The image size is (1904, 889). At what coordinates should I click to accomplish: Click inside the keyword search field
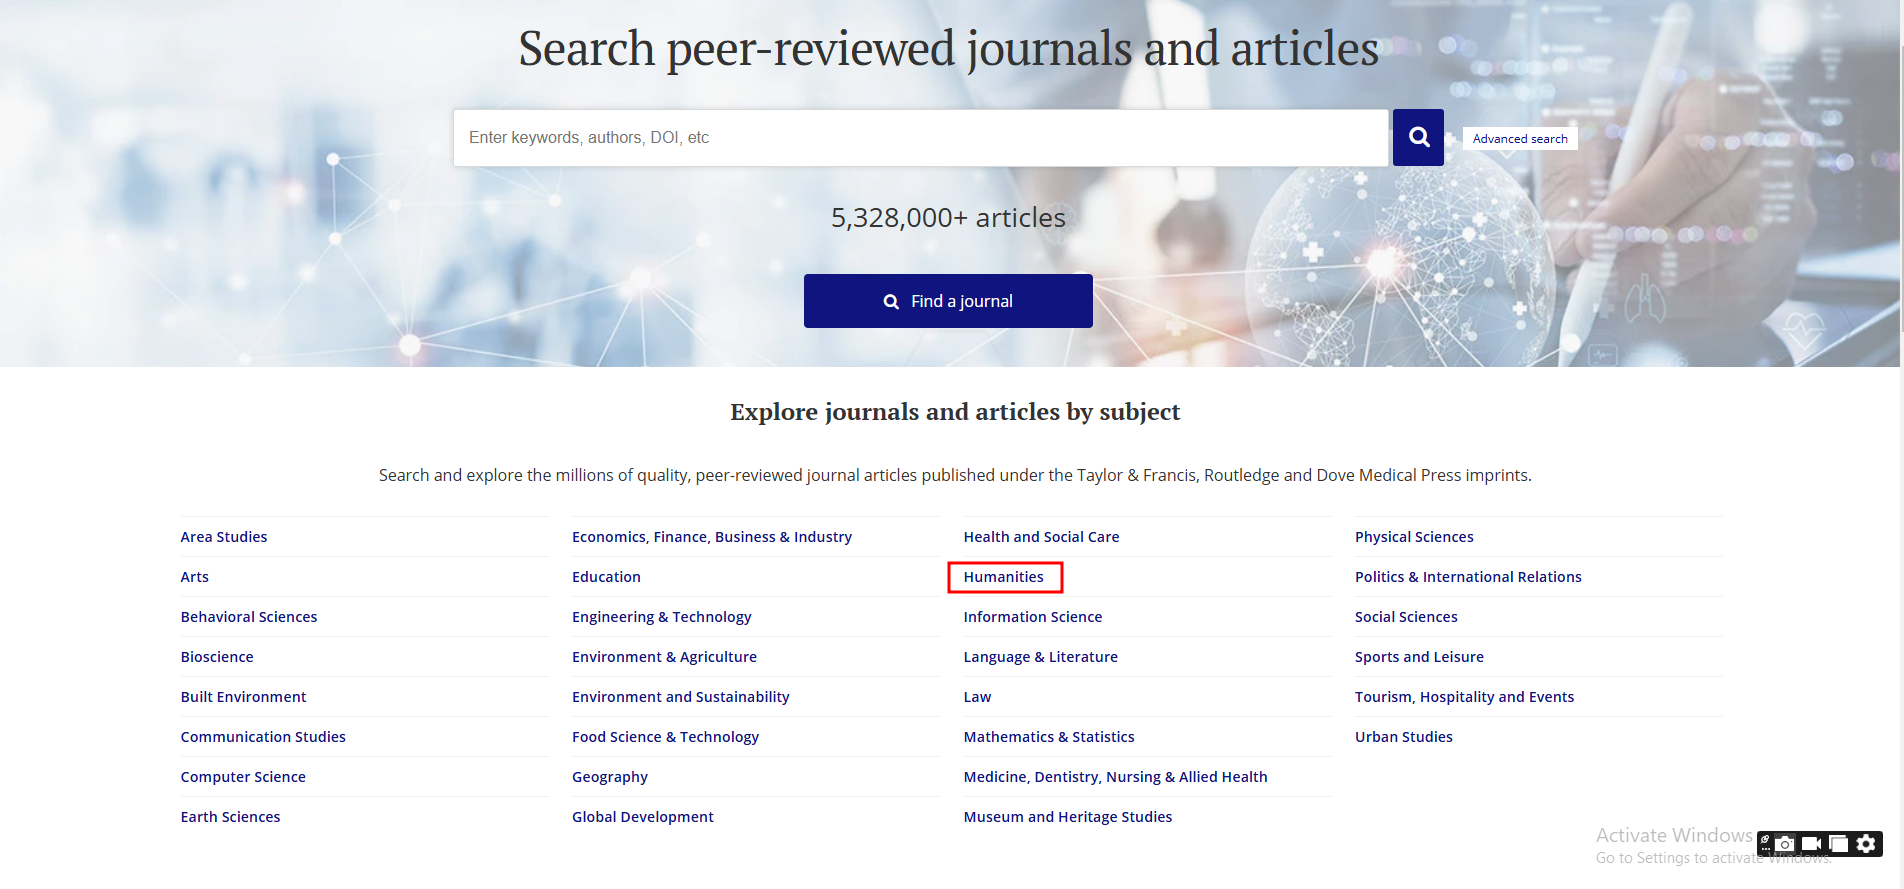920,138
